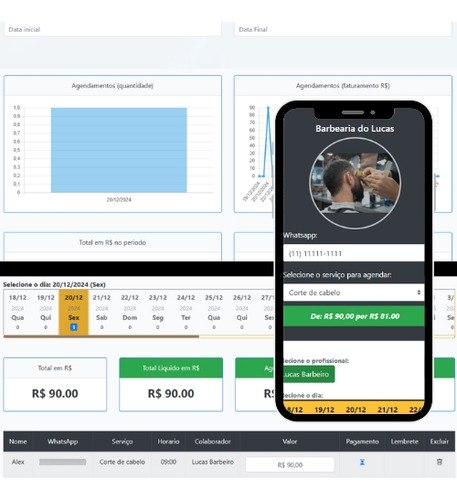Select 19/12 in phone's yellow date bar

pos(324,409)
